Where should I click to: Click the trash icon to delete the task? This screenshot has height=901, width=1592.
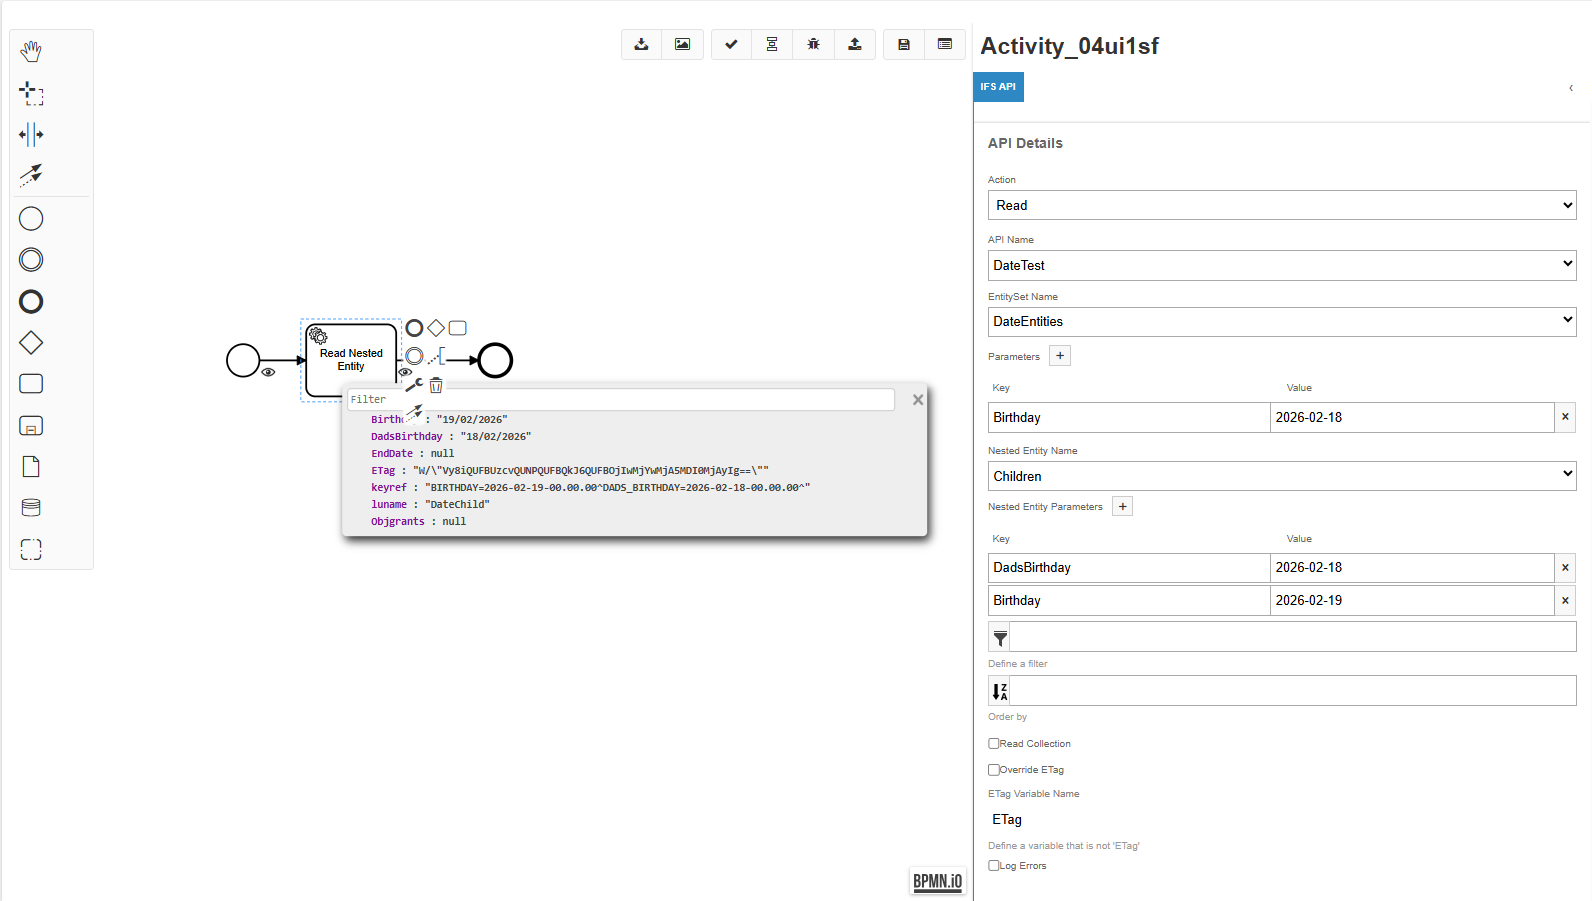[x=436, y=385]
